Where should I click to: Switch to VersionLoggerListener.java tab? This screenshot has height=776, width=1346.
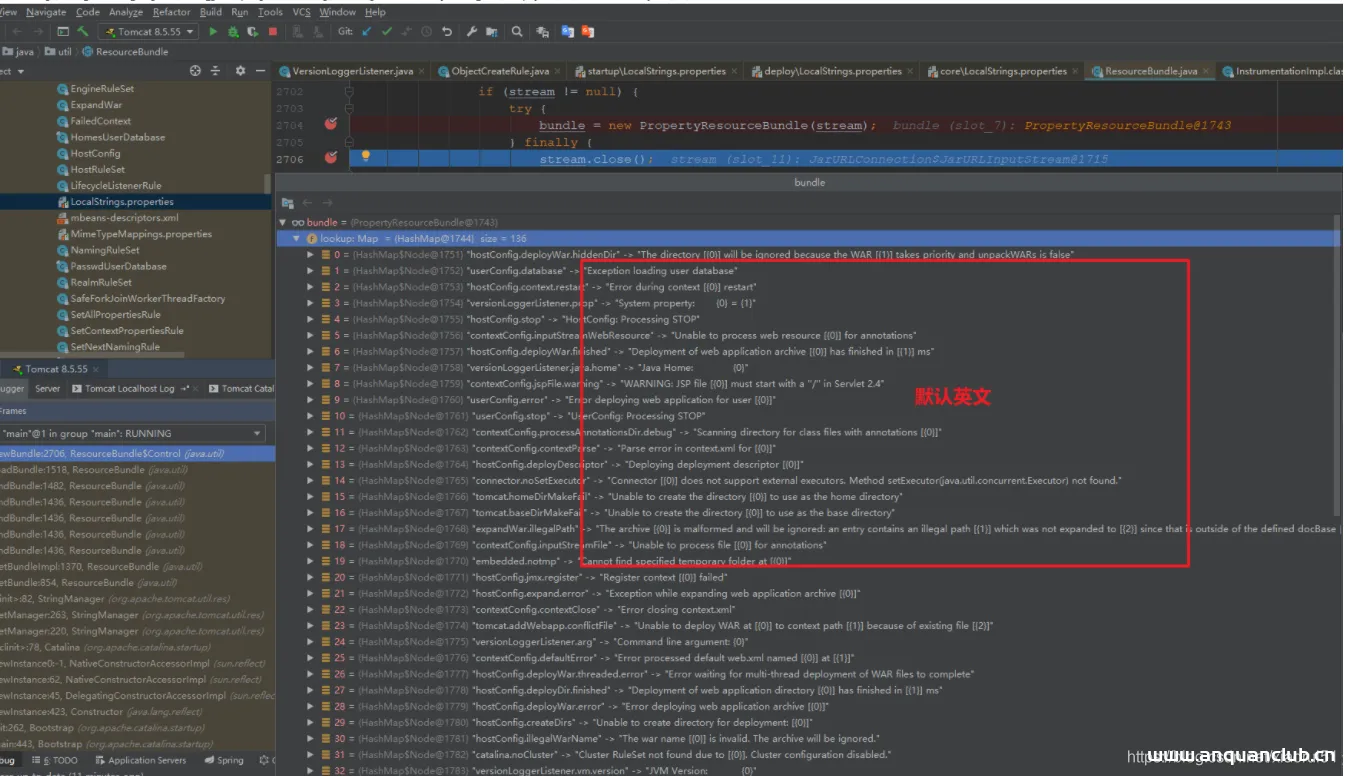(x=352, y=72)
